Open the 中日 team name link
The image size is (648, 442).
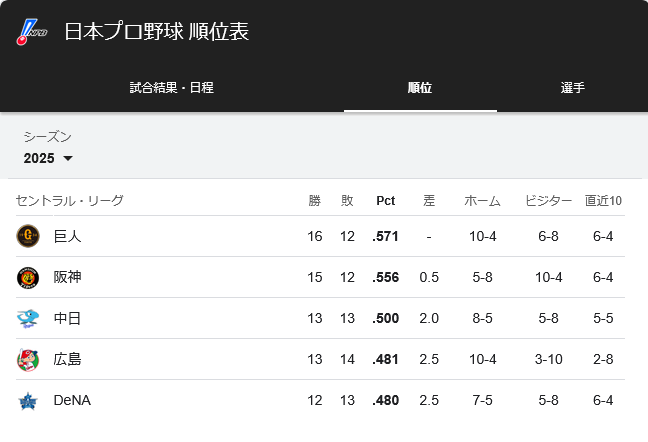point(67,318)
